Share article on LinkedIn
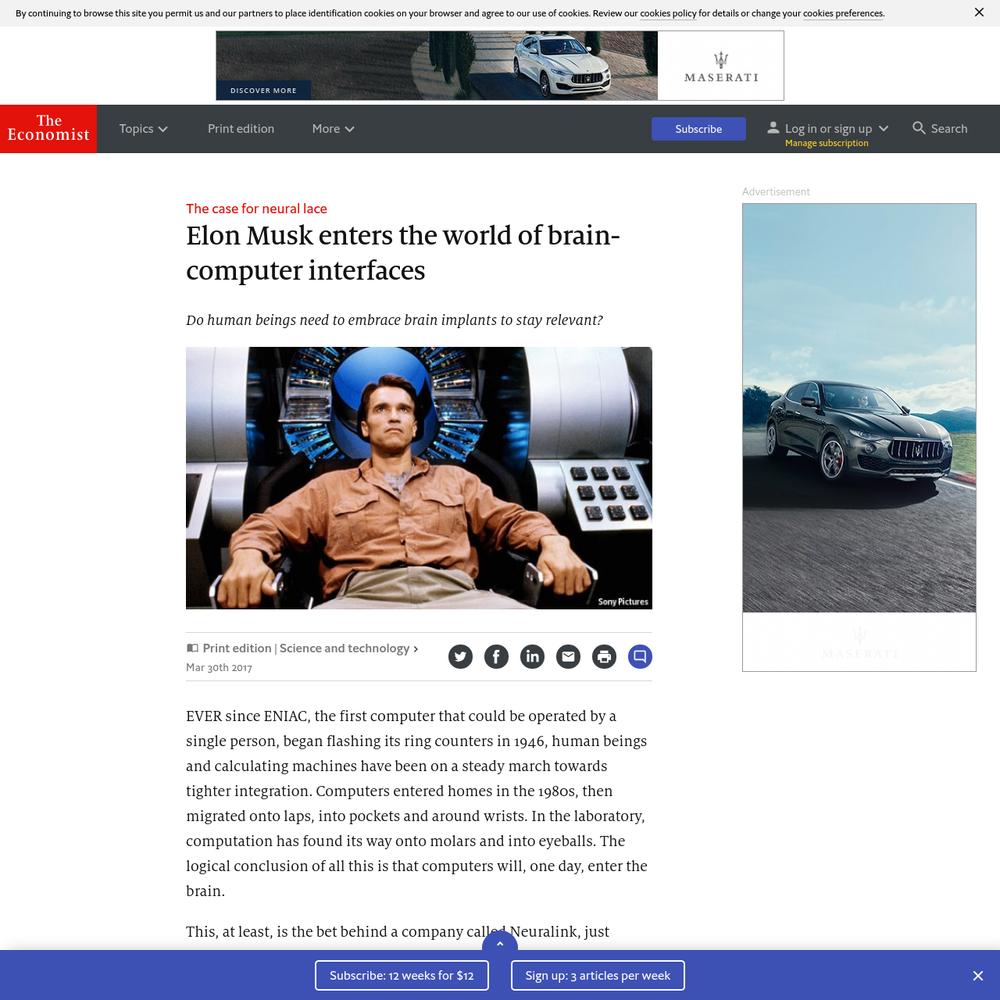 pos(532,656)
